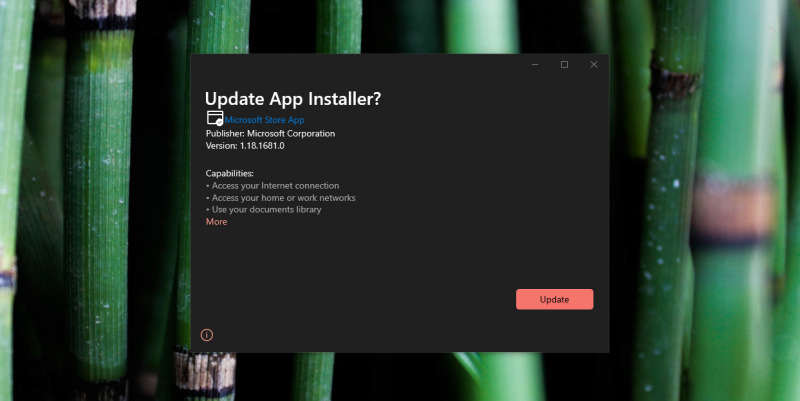Click the 'Update App Installer?' heading
Image resolution: width=800 pixels, height=401 pixels.
(x=293, y=98)
